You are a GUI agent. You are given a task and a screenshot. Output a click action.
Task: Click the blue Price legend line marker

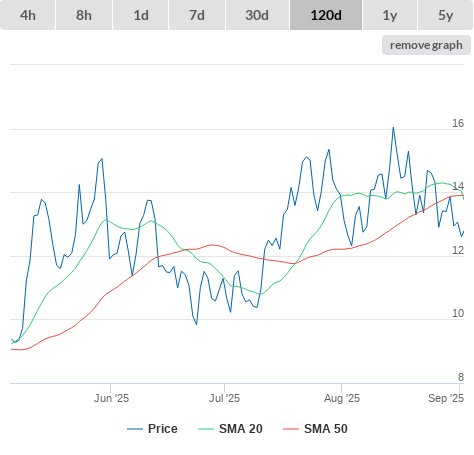(x=135, y=429)
